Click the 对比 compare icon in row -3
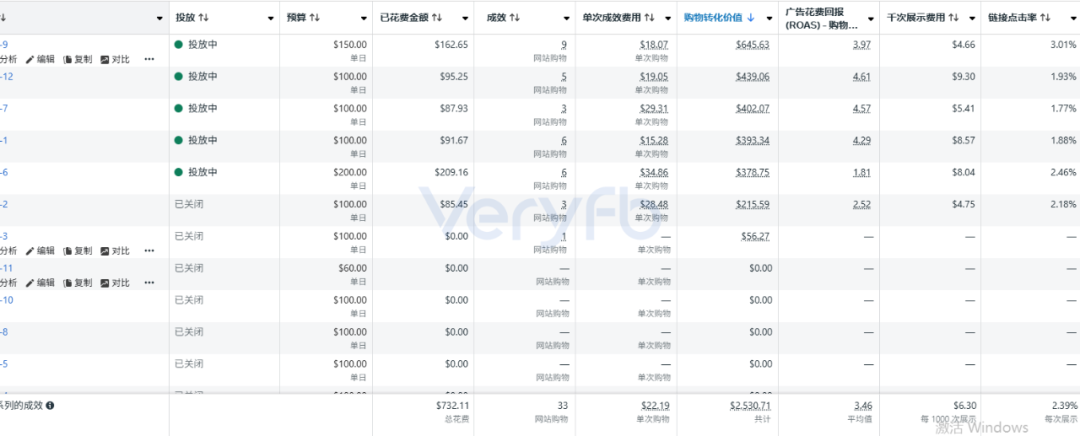This screenshot has height=436, width=1080. 105,251
